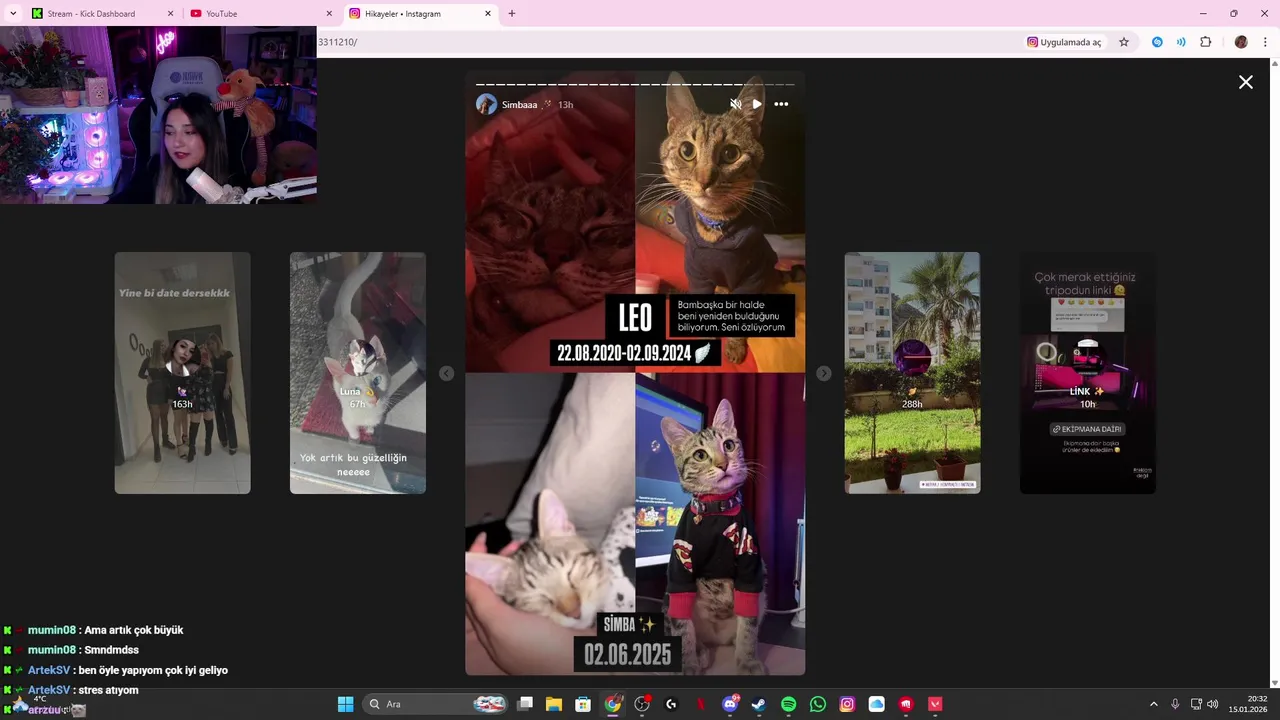Open the 163h story thumbnail
This screenshot has height=720, width=1280.
pyautogui.click(x=182, y=373)
